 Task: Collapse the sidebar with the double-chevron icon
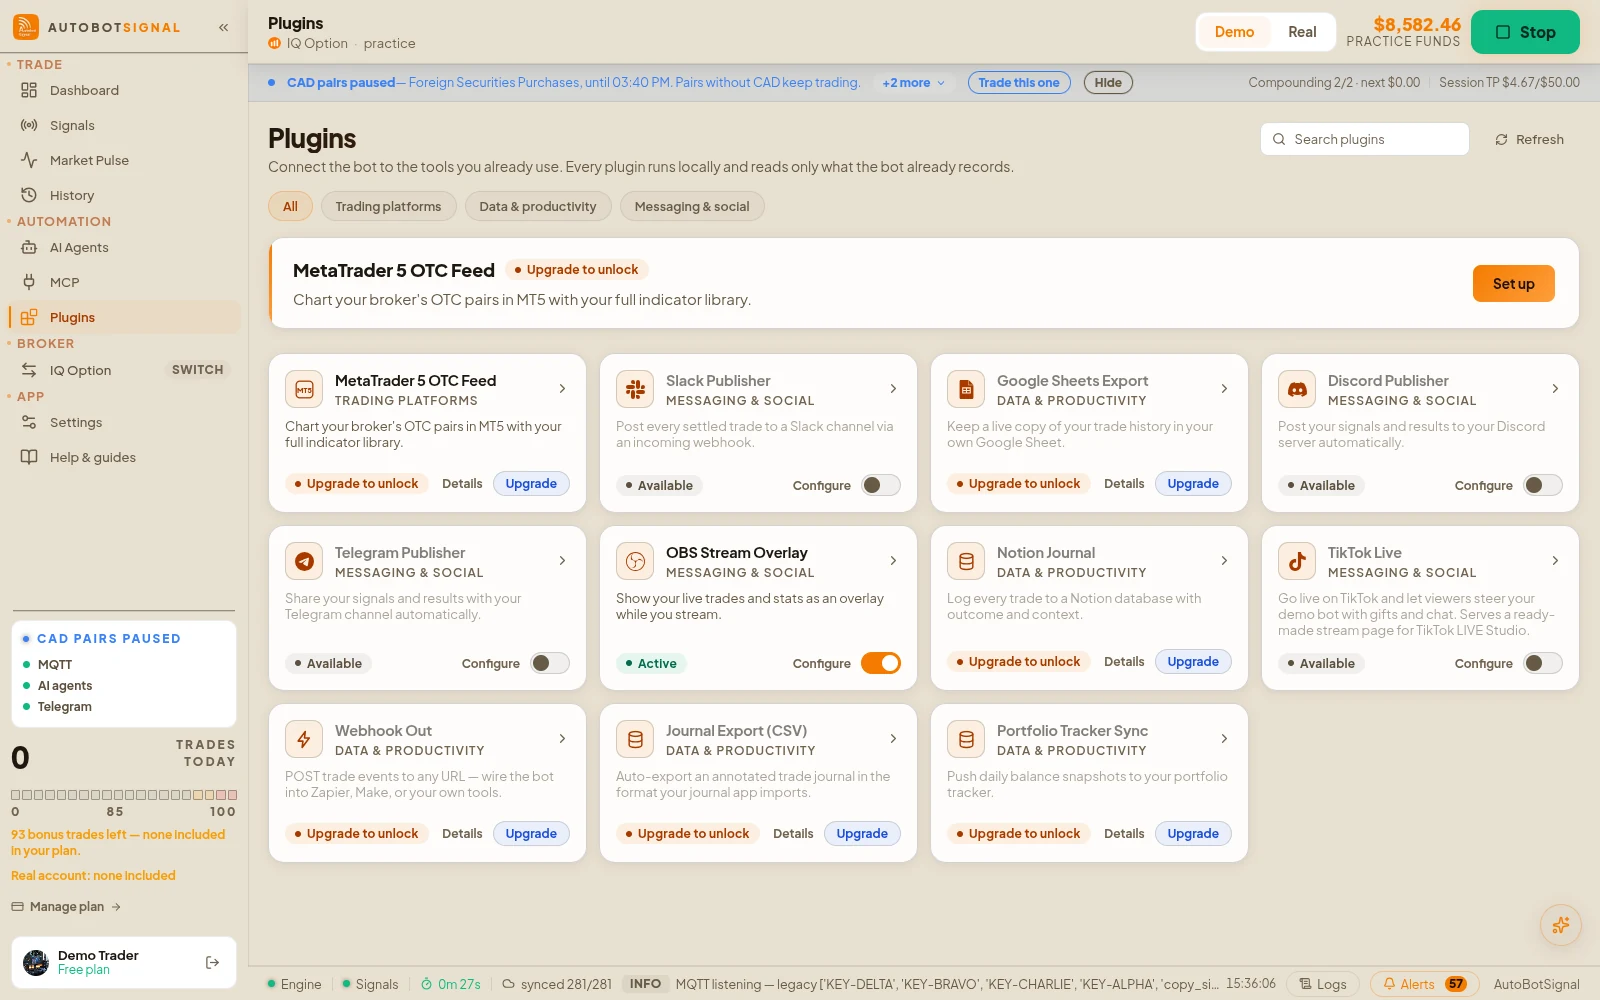point(223,28)
